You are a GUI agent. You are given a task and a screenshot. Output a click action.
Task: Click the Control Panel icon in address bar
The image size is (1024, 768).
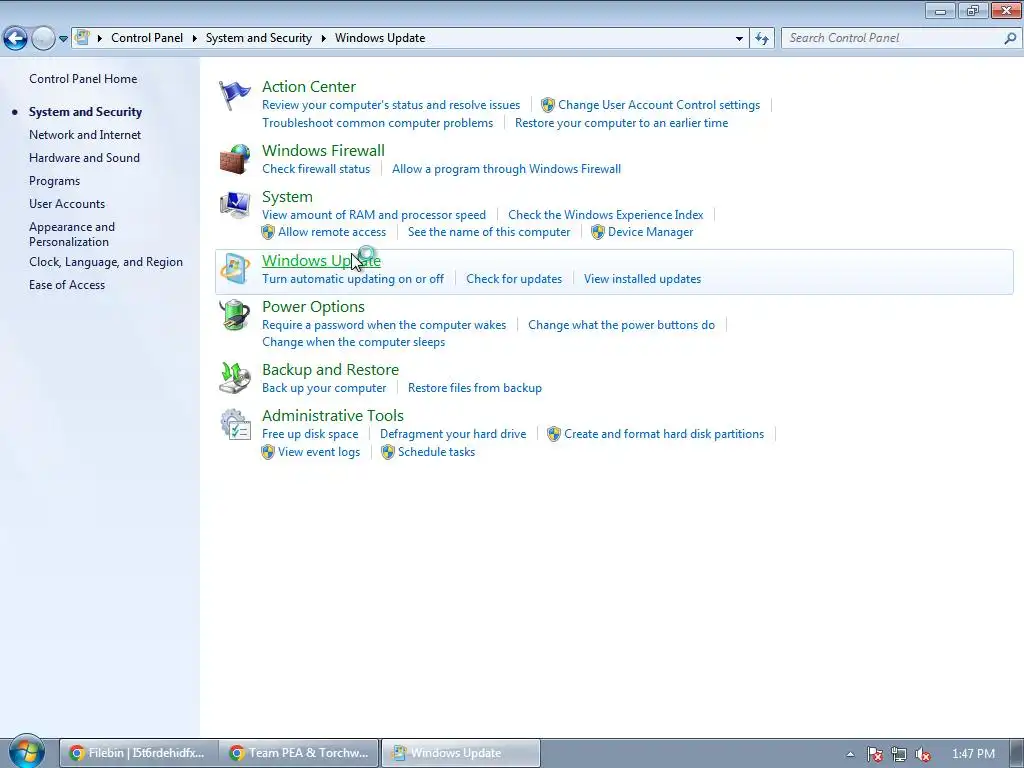pyautogui.click(x=82, y=38)
